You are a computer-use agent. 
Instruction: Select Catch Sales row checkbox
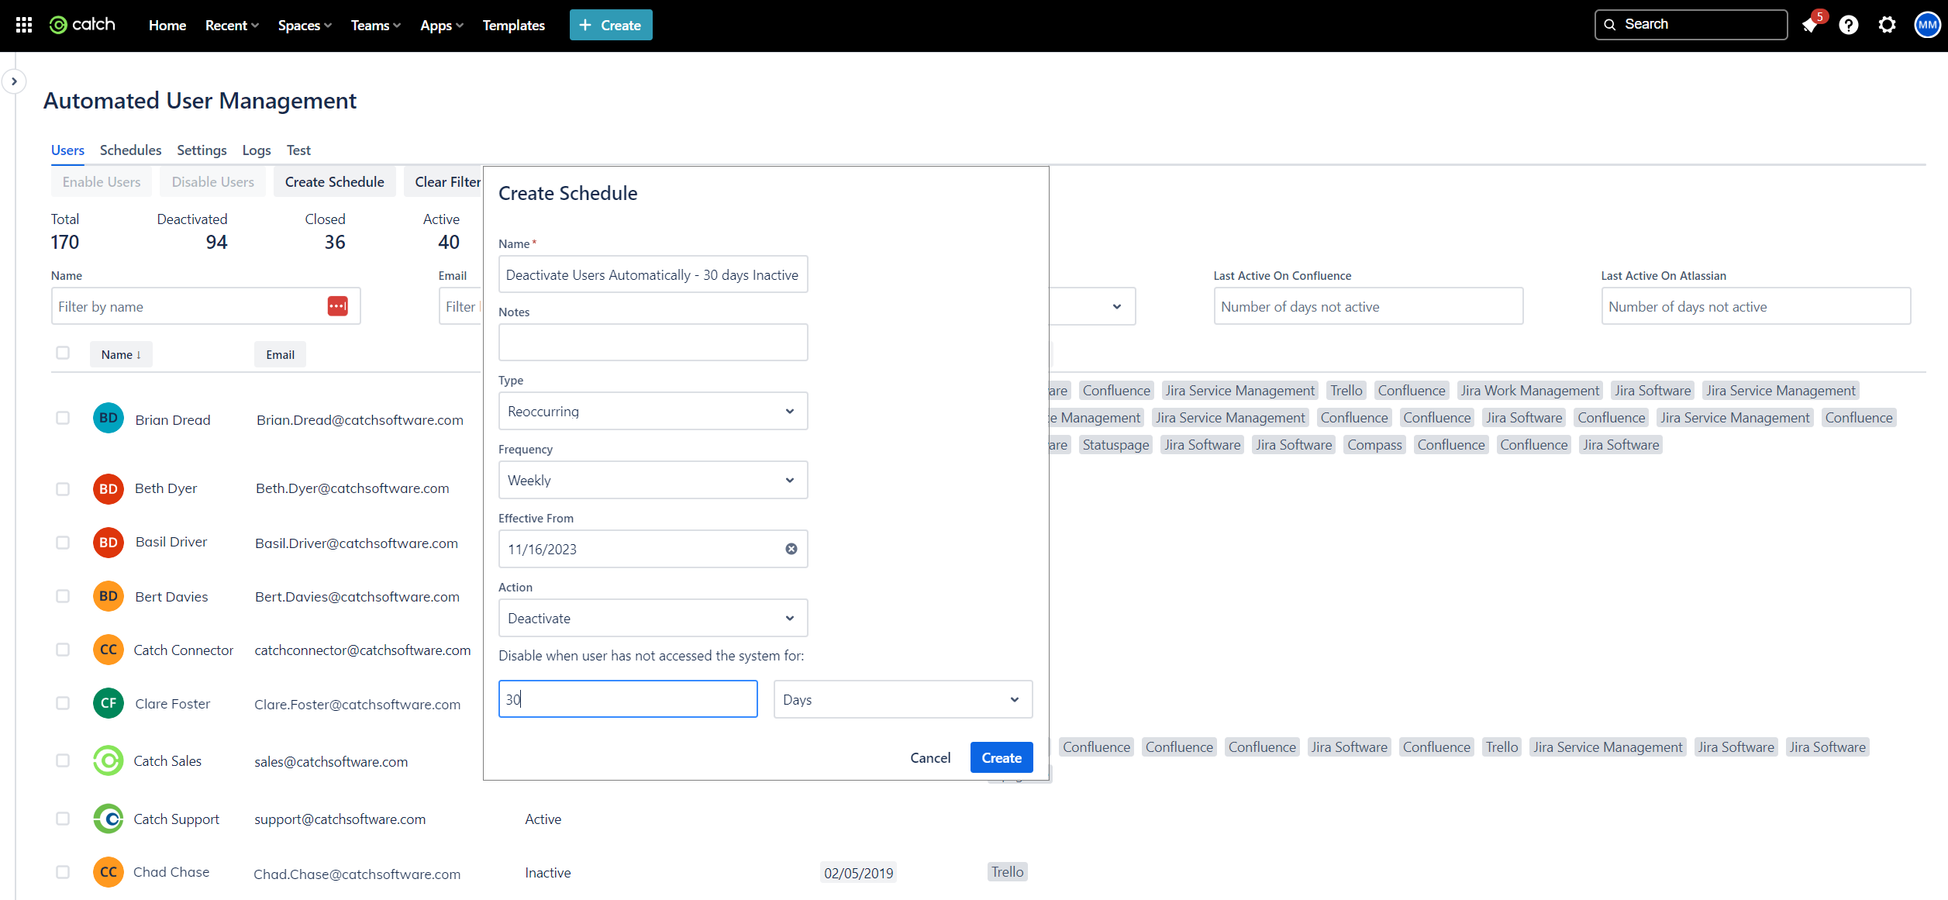(x=63, y=761)
